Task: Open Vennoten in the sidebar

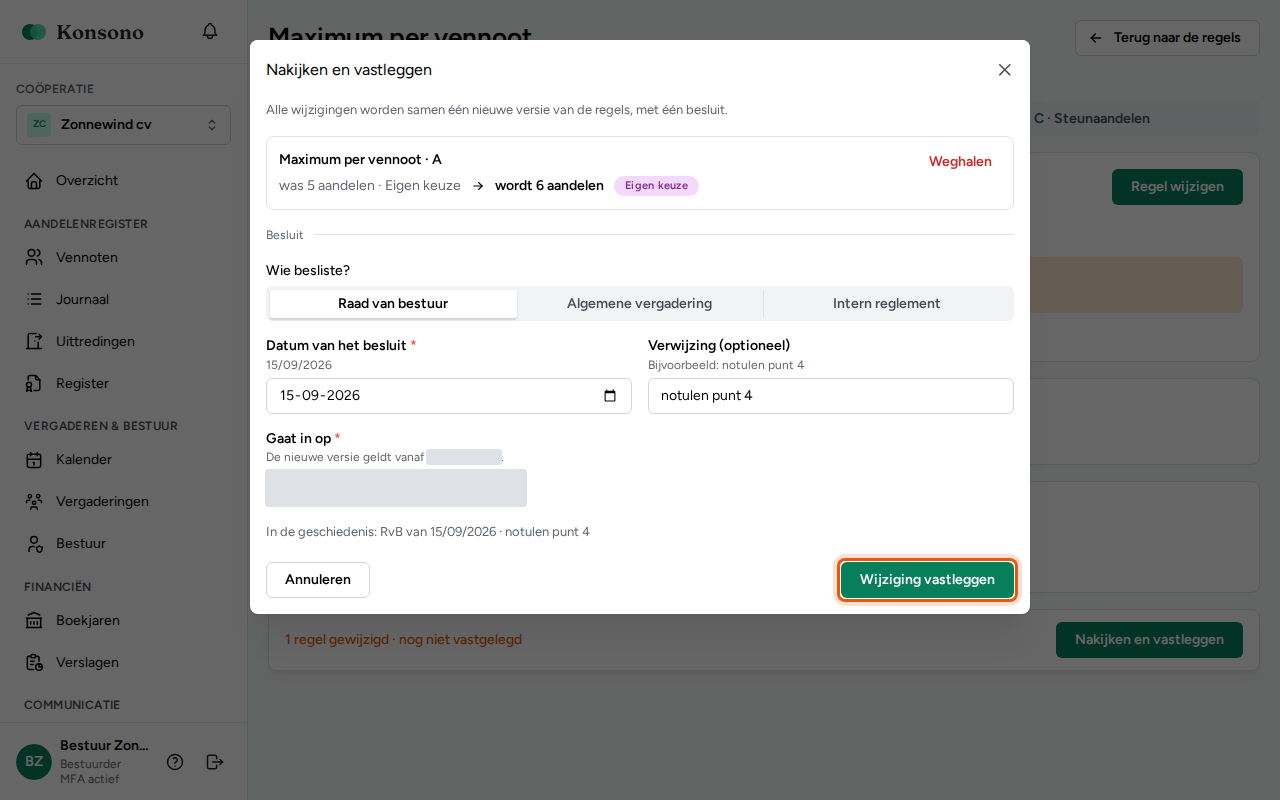Action: point(124,258)
